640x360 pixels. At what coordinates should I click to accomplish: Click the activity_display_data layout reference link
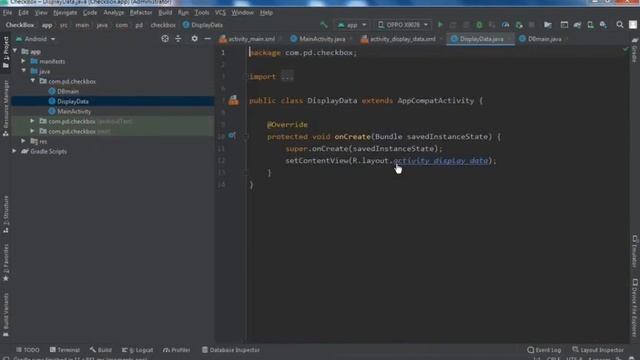tap(441, 160)
